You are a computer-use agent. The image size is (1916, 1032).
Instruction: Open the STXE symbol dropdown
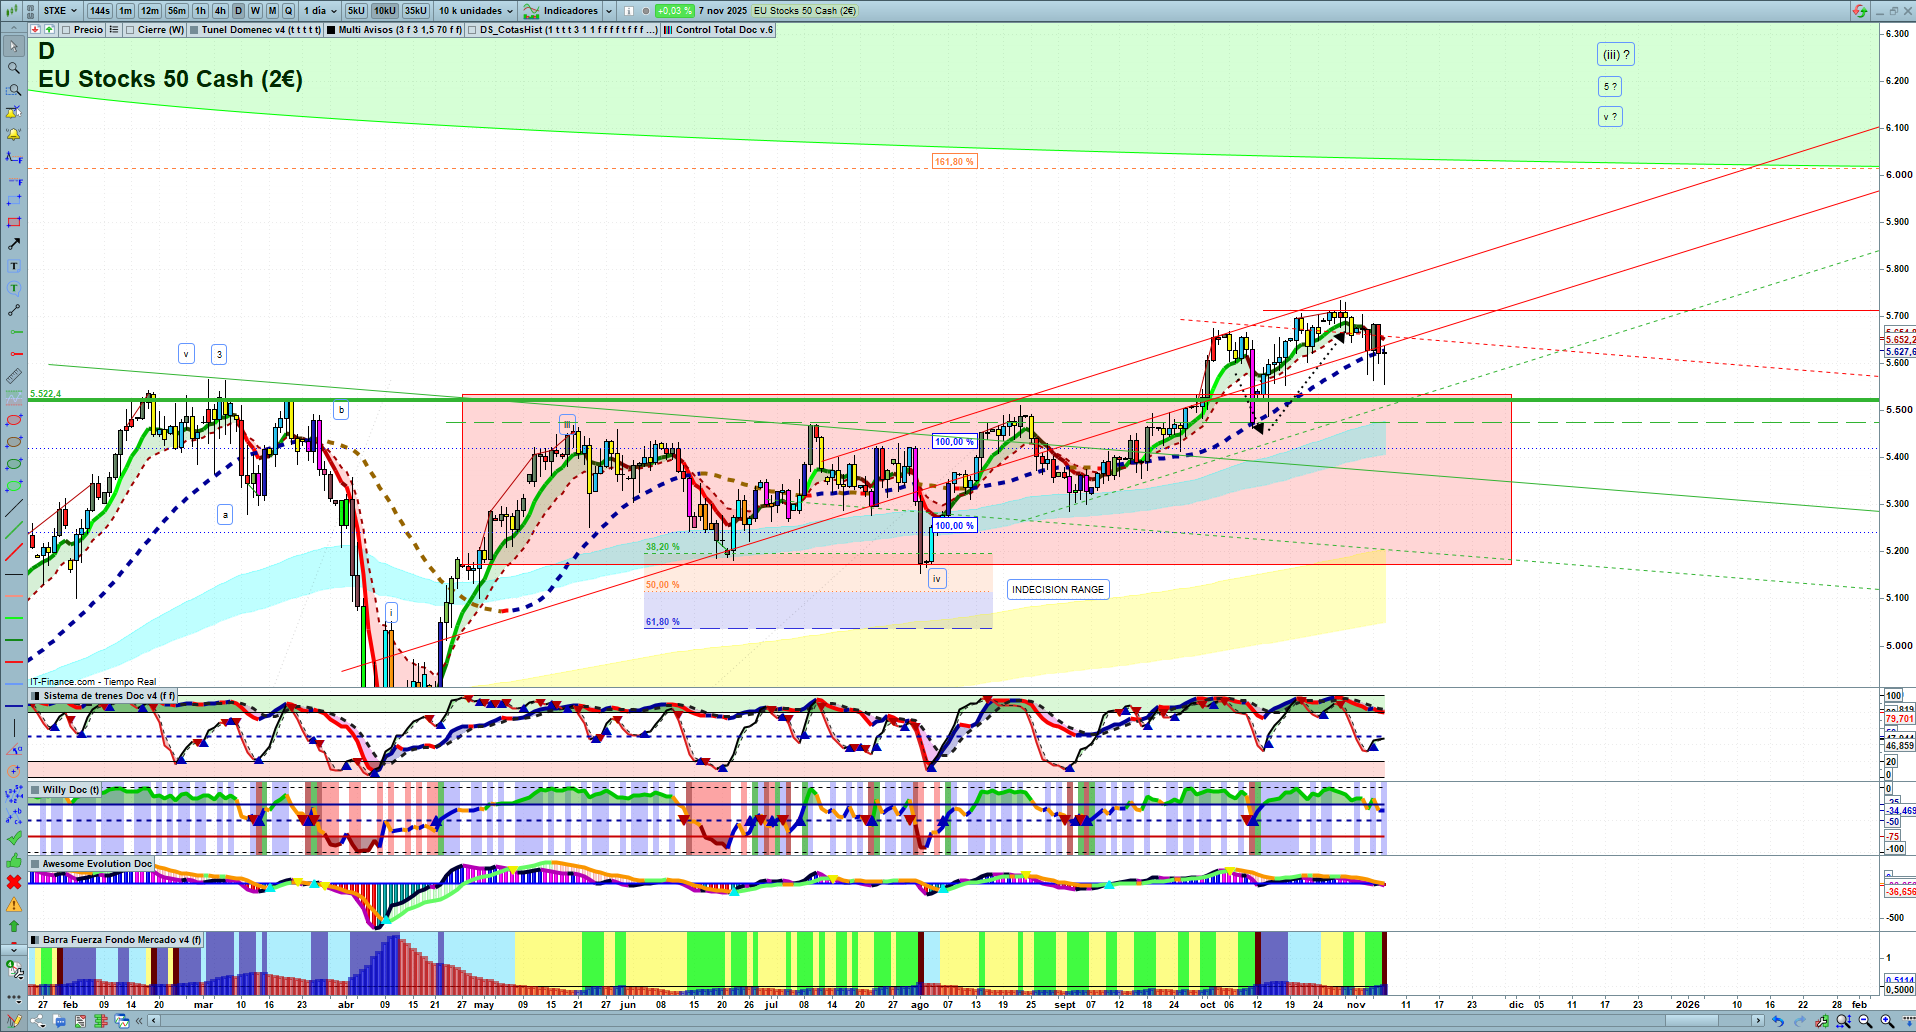(x=60, y=11)
